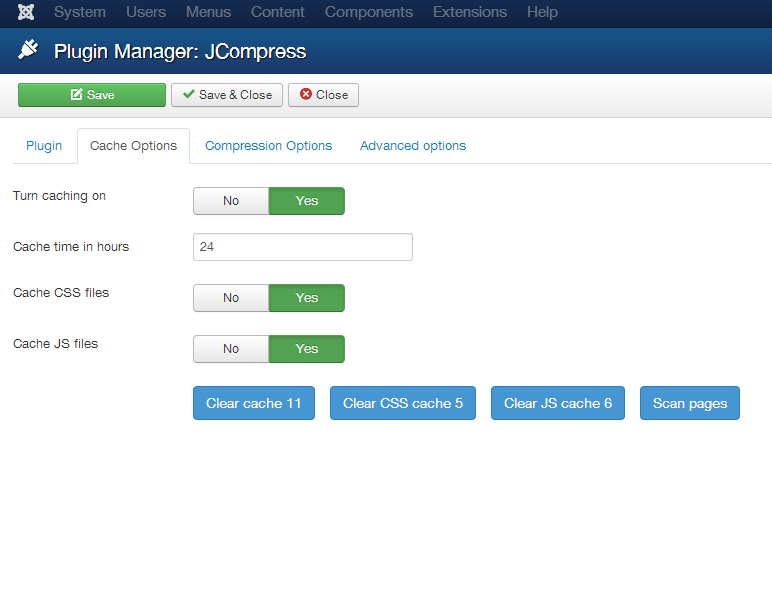The image size is (772, 590).
Task: Click the Clear CSS cache 5 button
Action: pyautogui.click(x=403, y=403)
